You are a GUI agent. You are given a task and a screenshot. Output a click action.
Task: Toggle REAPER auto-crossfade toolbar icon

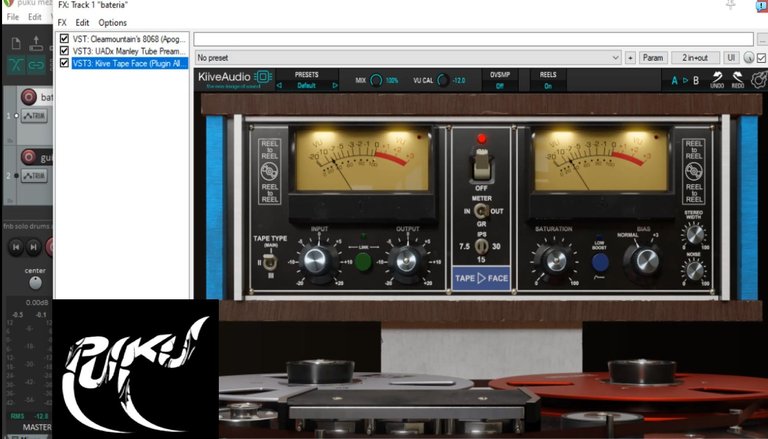(16, 65)
